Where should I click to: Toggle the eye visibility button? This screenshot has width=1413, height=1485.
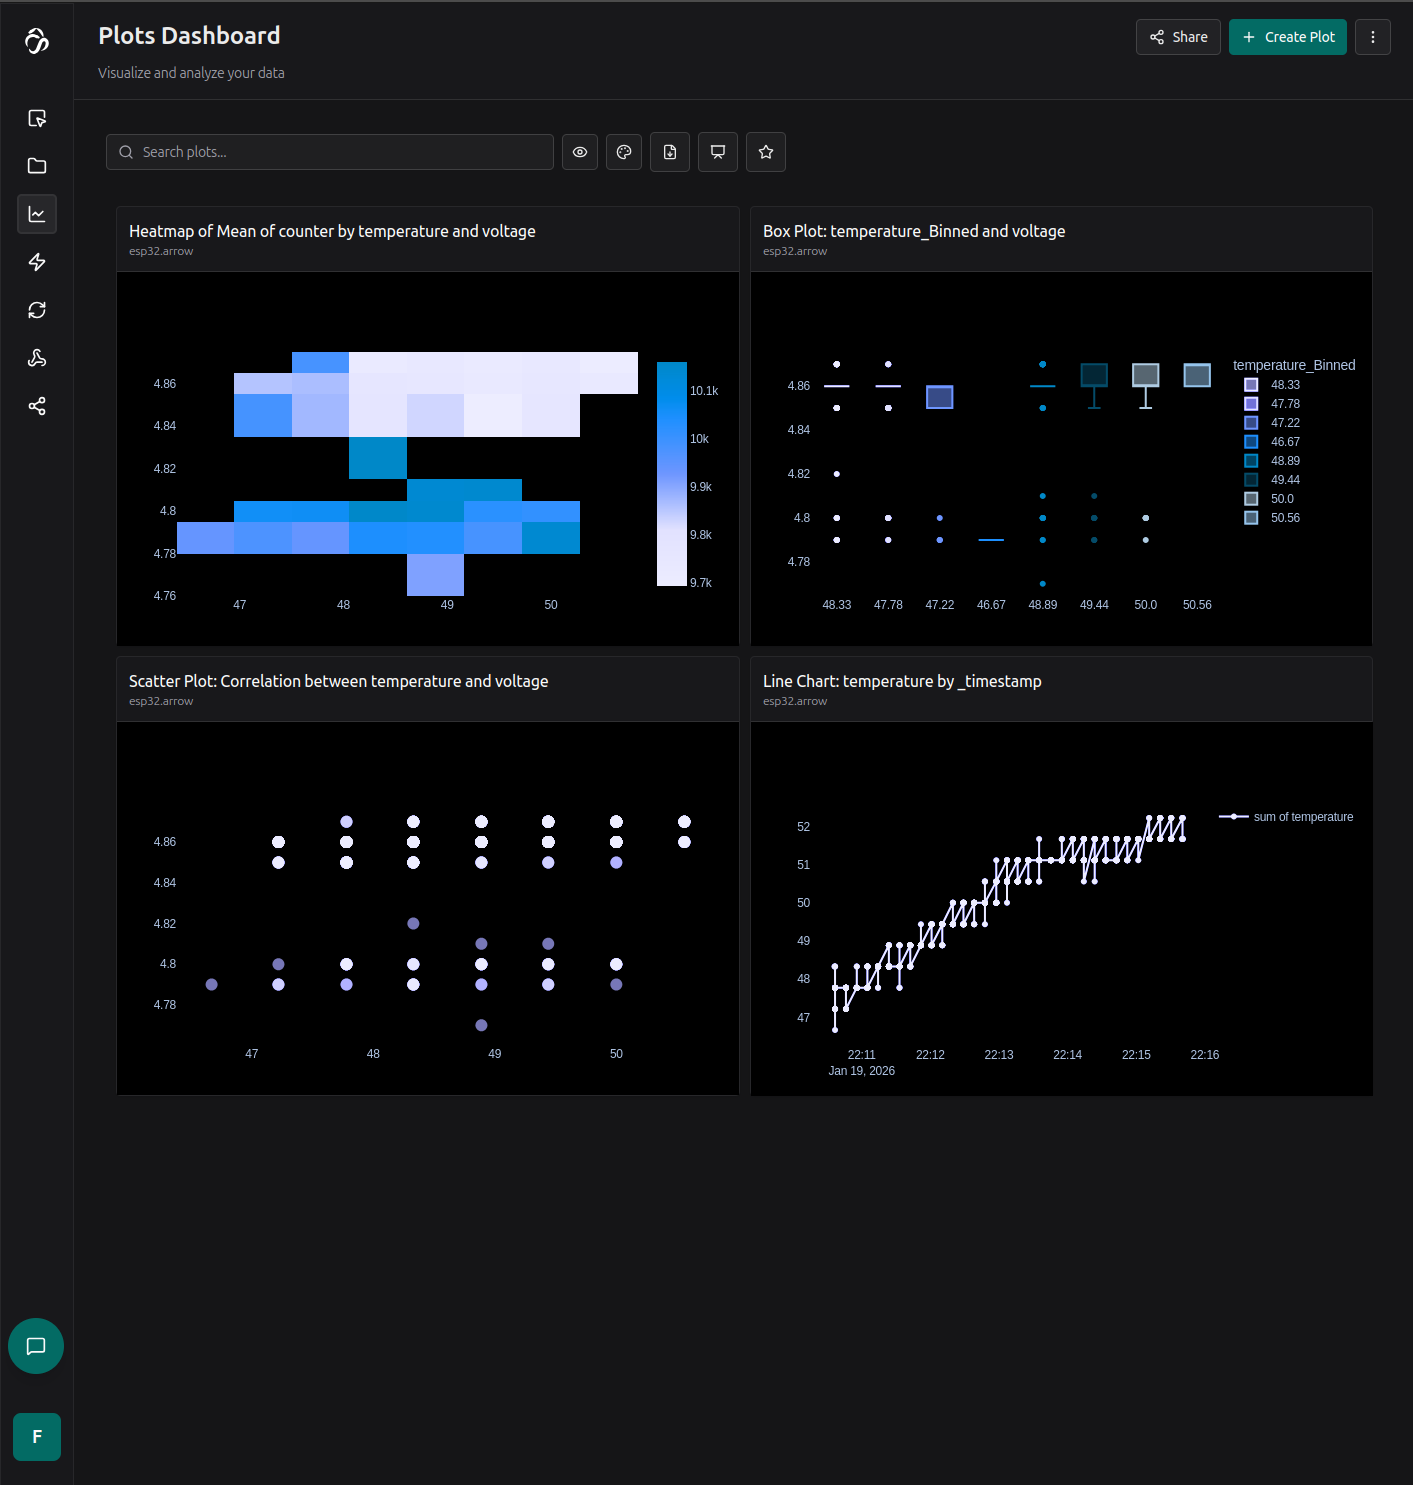coord(580,152)
